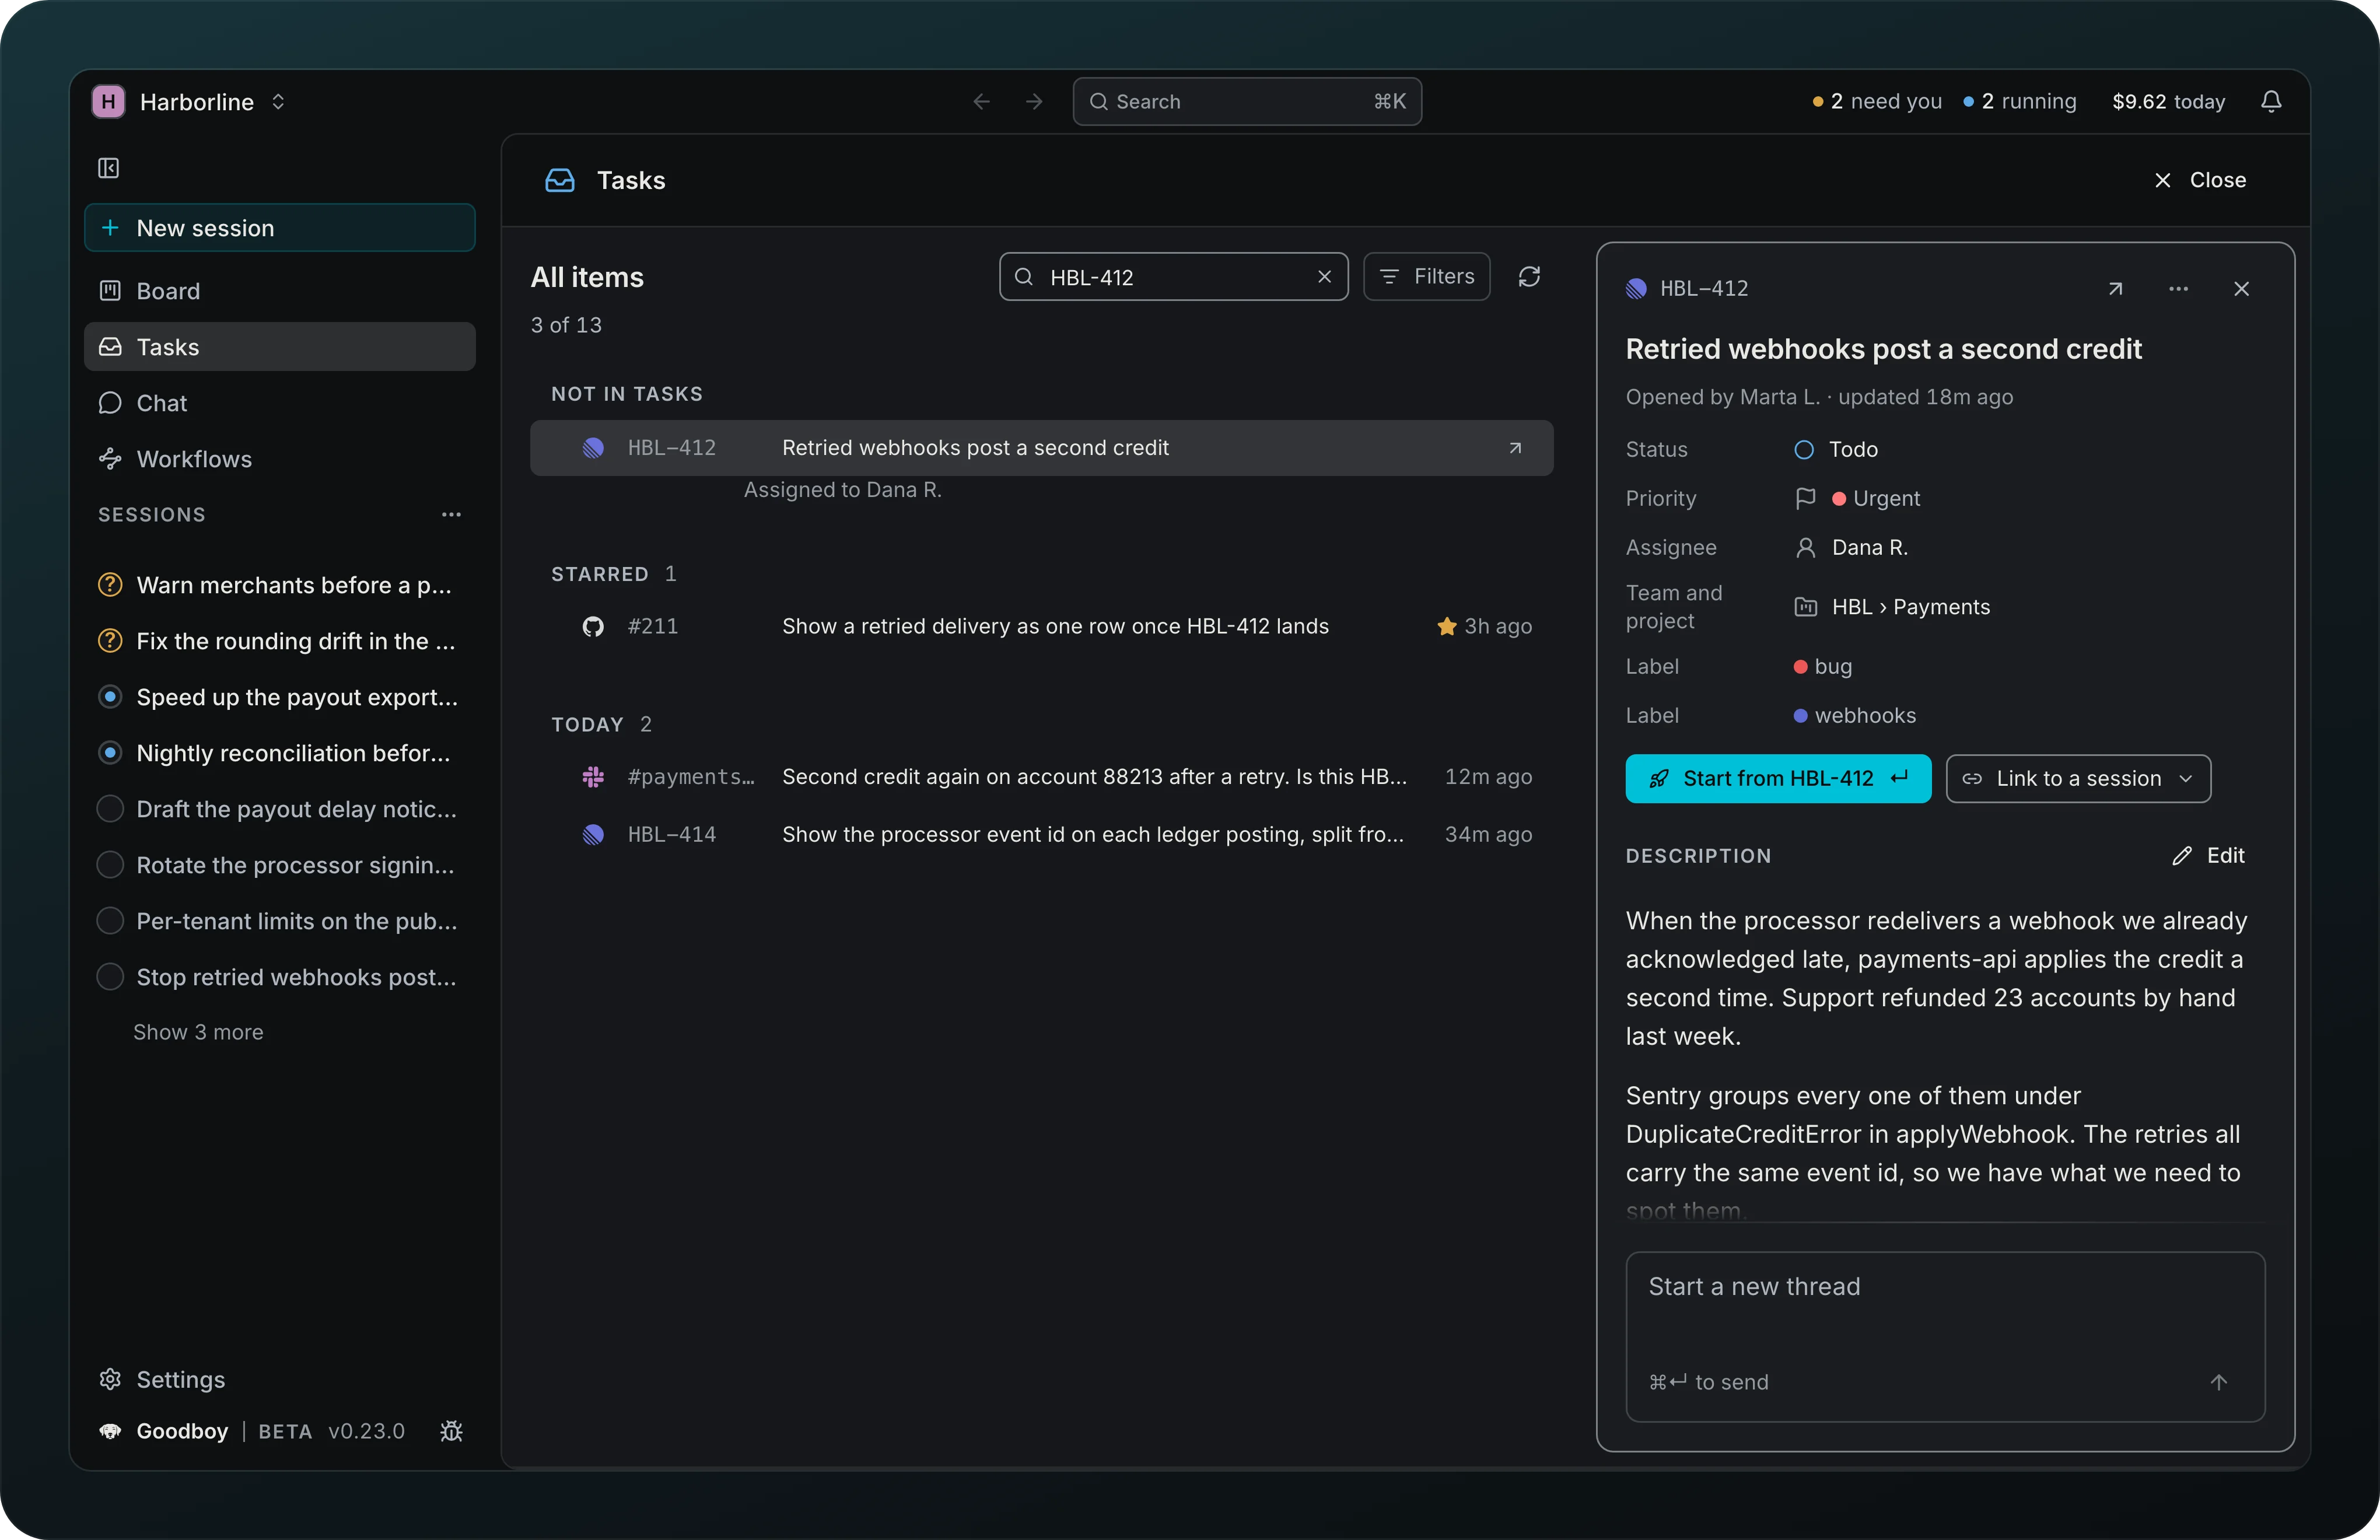Screen dimensions: 2380x1540
Task: Go back with the left arrow
Action: 982,102
